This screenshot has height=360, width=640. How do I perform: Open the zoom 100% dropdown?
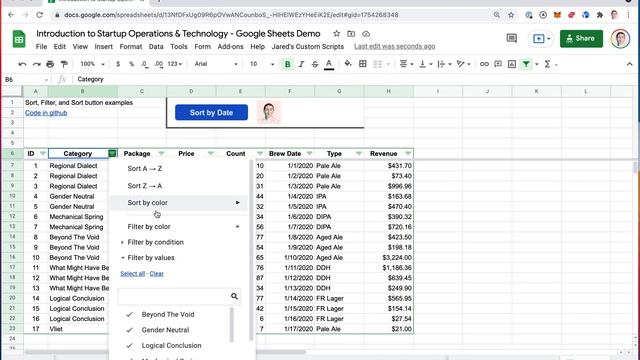93,64
